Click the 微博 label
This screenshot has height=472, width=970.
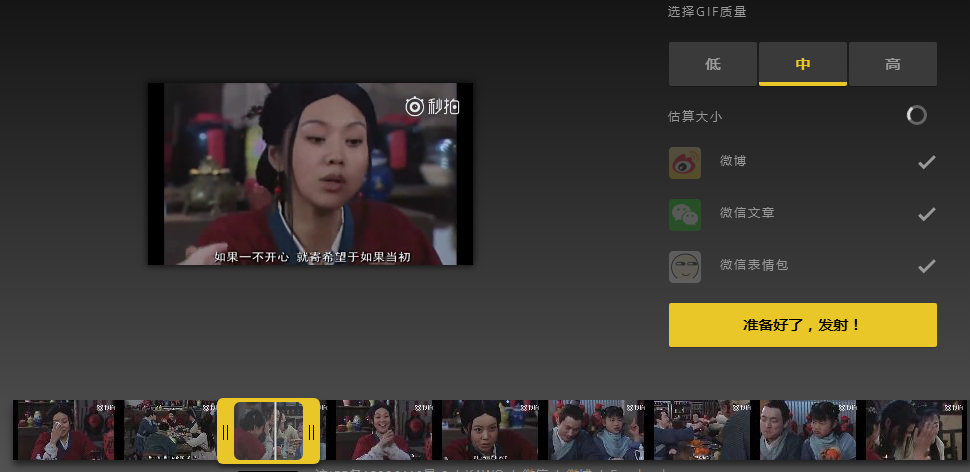click(x=733, y=161)
